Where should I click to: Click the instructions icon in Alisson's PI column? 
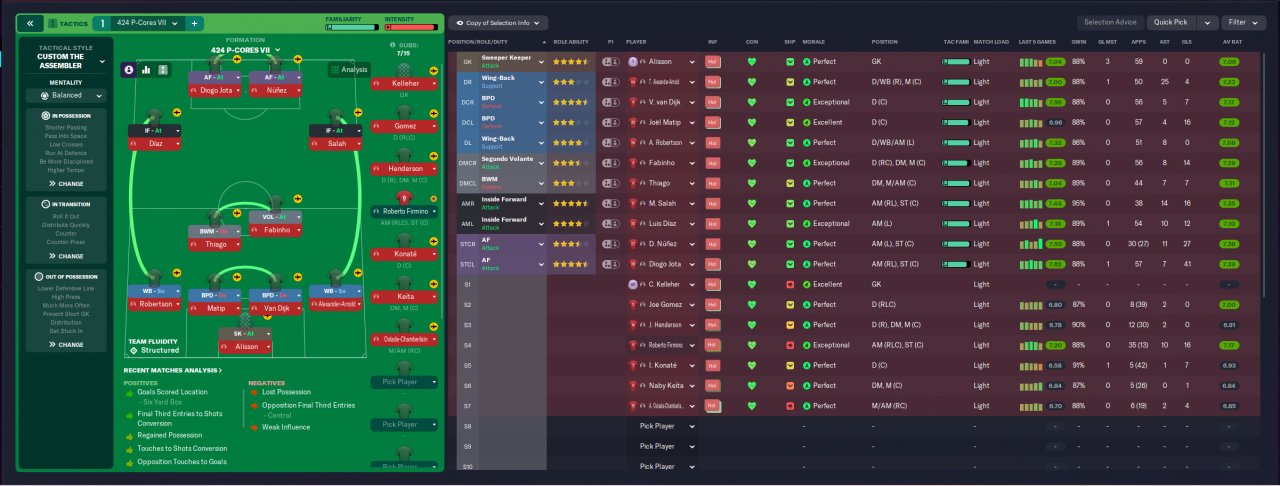pyautogui.click(x=610, y=61)
